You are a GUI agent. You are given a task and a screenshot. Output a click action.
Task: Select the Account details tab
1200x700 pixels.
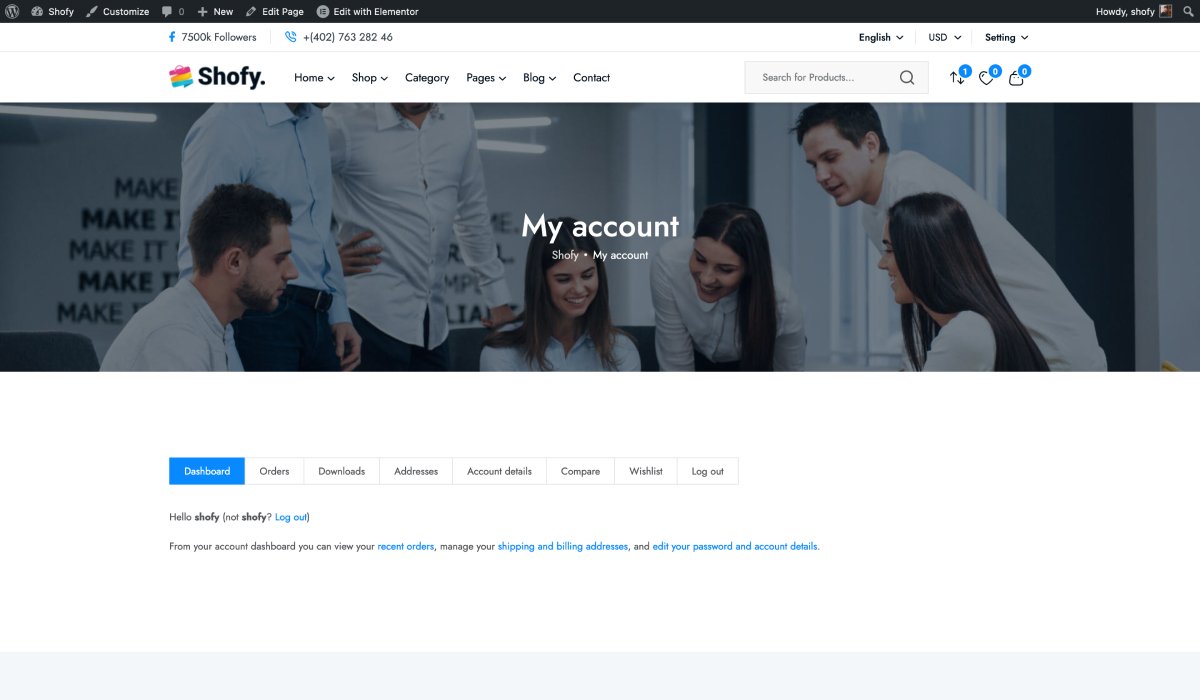point(499,471)
